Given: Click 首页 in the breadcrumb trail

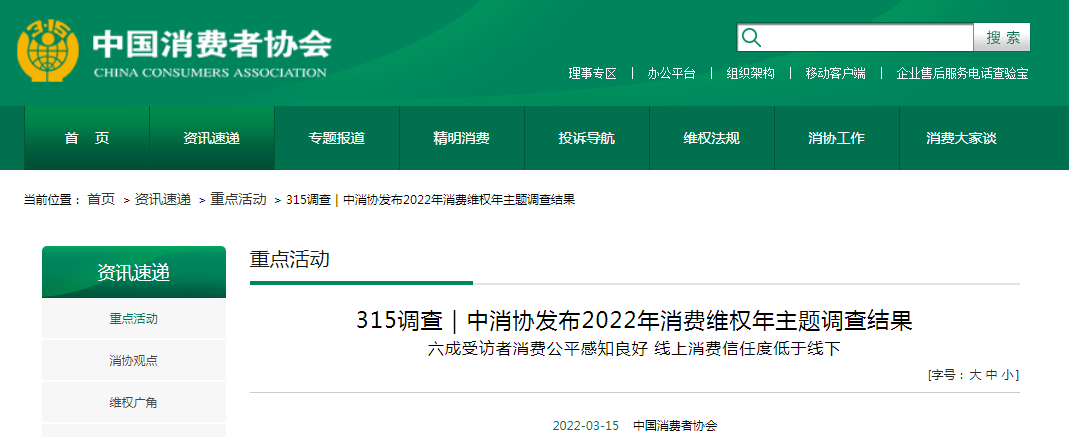Looking at the screenshot, I should (101, 200).
